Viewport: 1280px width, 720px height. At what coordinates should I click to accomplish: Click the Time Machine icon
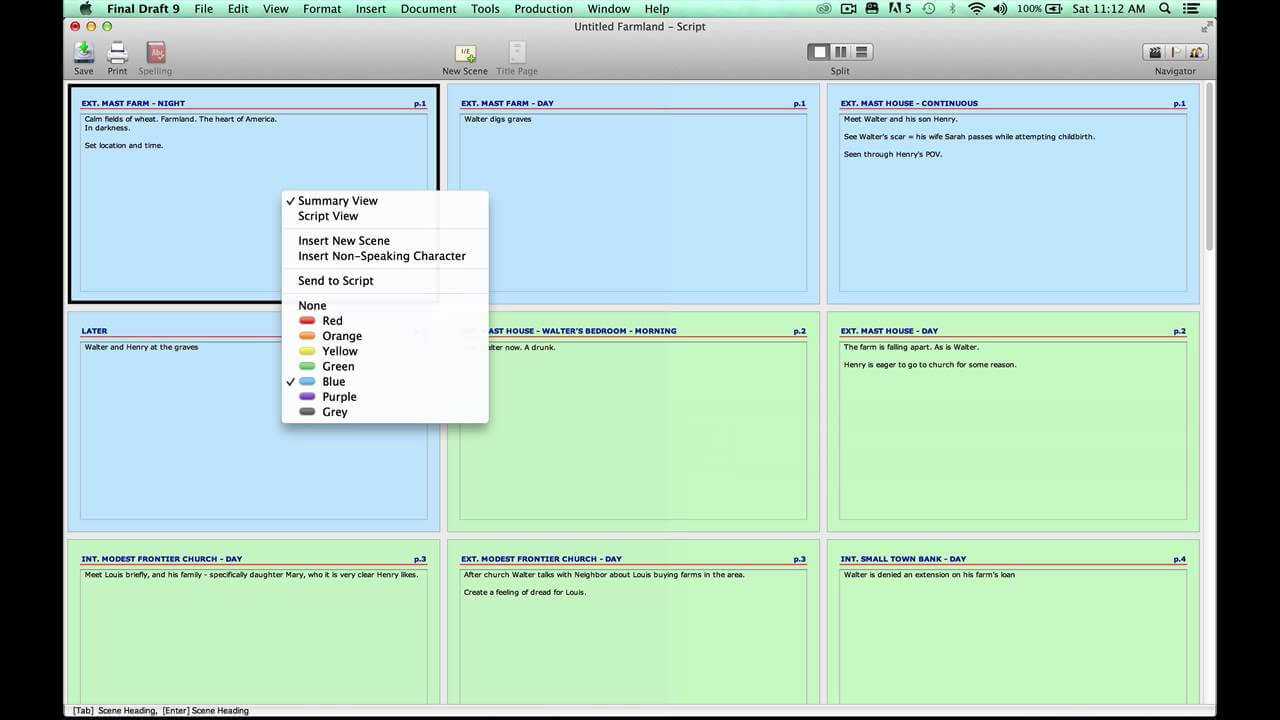tap(929, 9)
